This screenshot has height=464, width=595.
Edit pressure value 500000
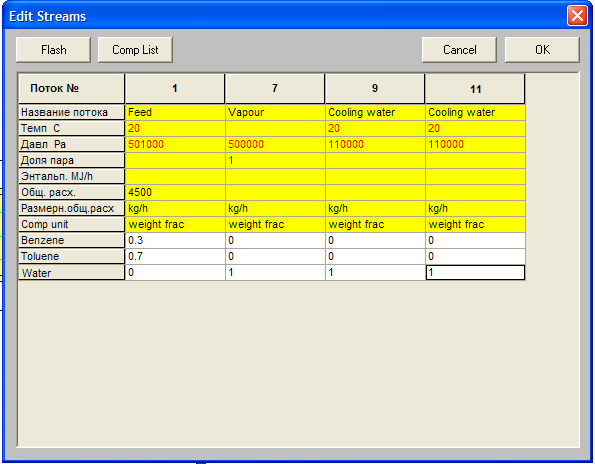coord(275,144)
